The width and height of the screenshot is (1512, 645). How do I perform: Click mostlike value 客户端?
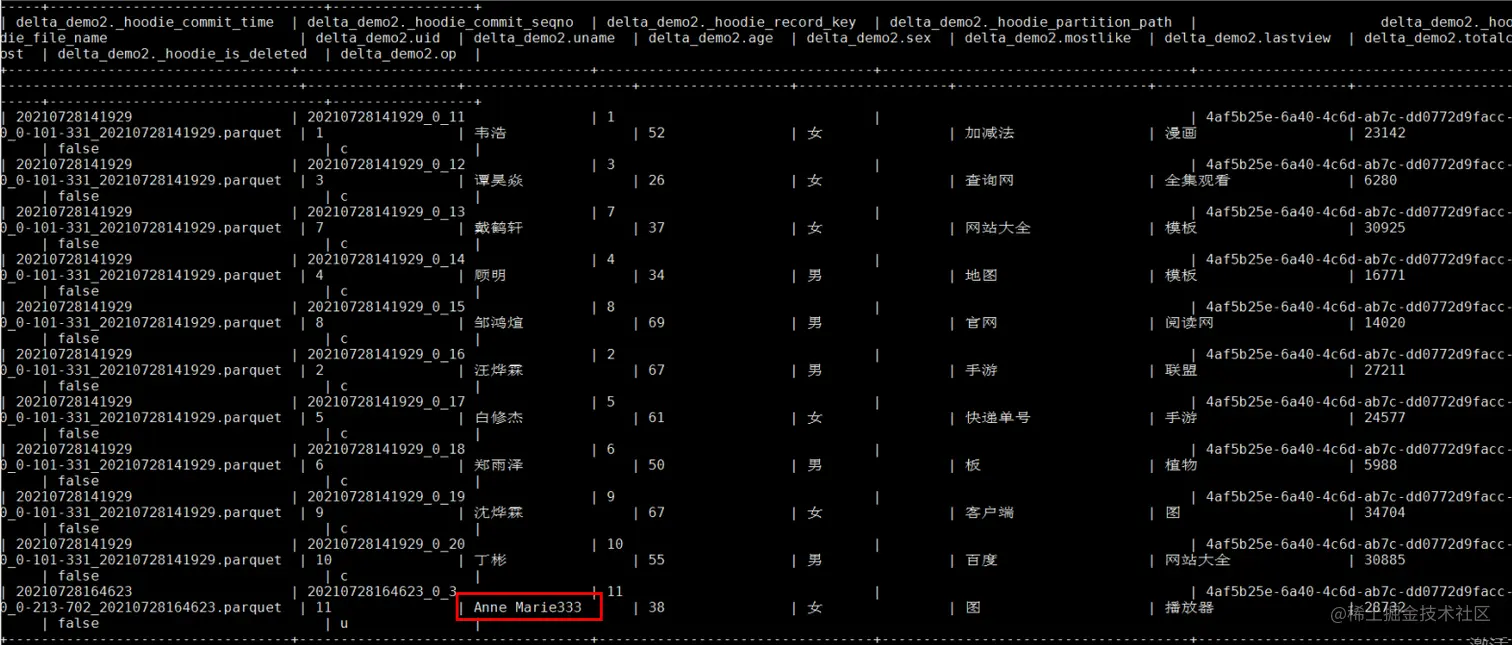pos(989,513)
